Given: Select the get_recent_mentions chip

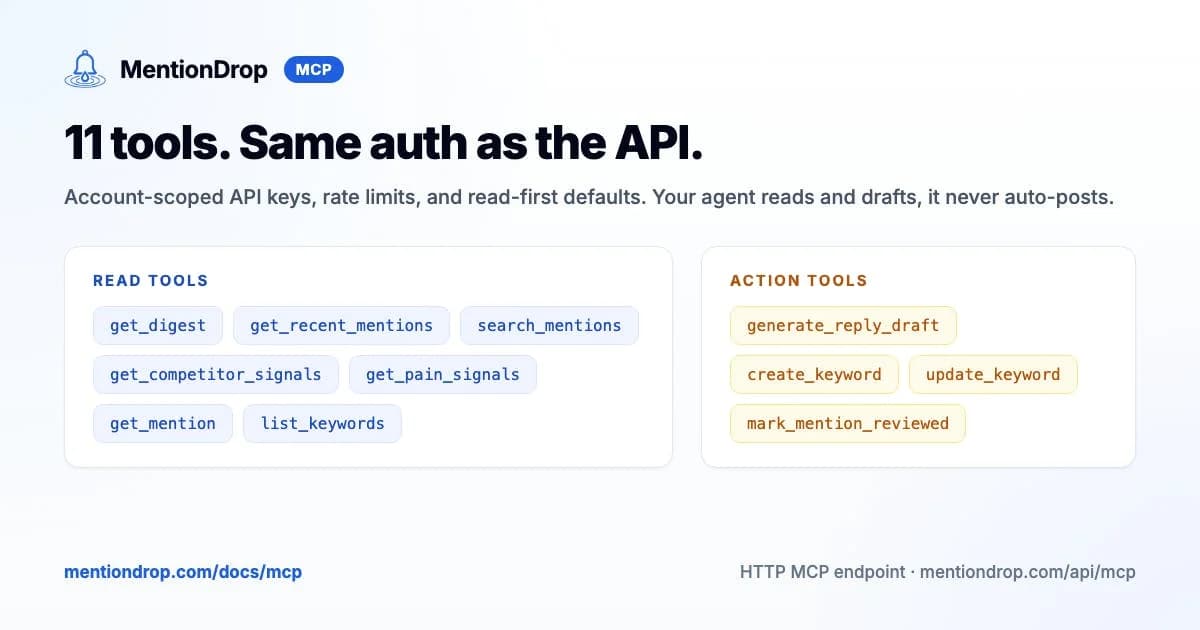Looking at the screenshot, I should click(341, 325).
